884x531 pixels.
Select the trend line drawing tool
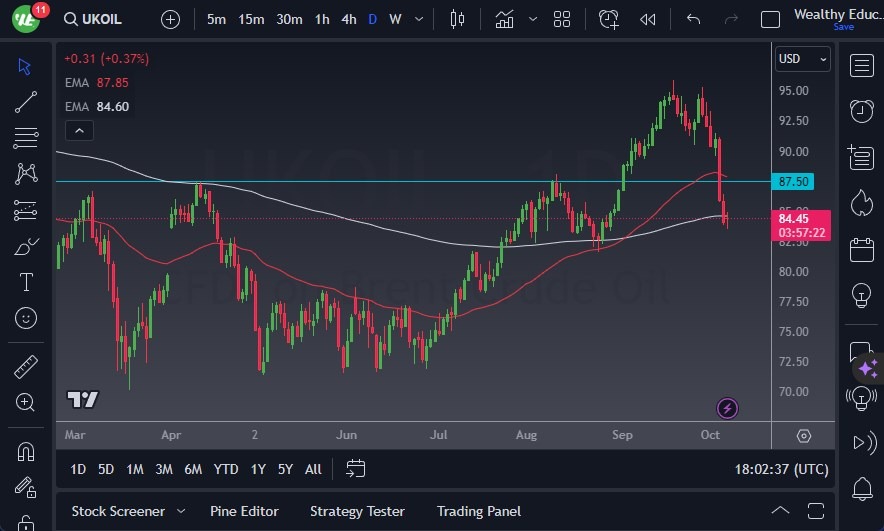coord(26,102)
